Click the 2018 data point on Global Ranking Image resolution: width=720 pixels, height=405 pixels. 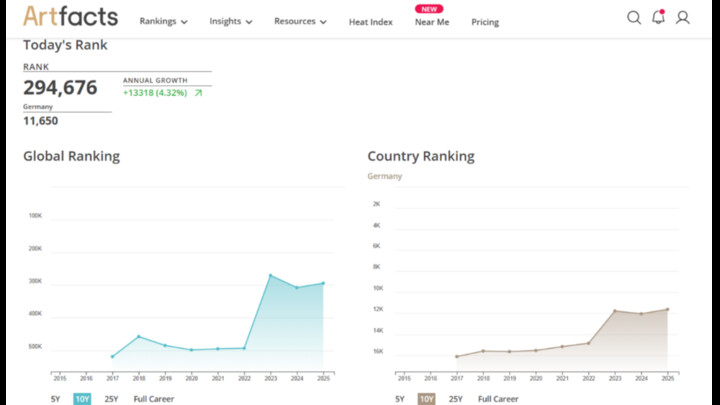point(139,337)
